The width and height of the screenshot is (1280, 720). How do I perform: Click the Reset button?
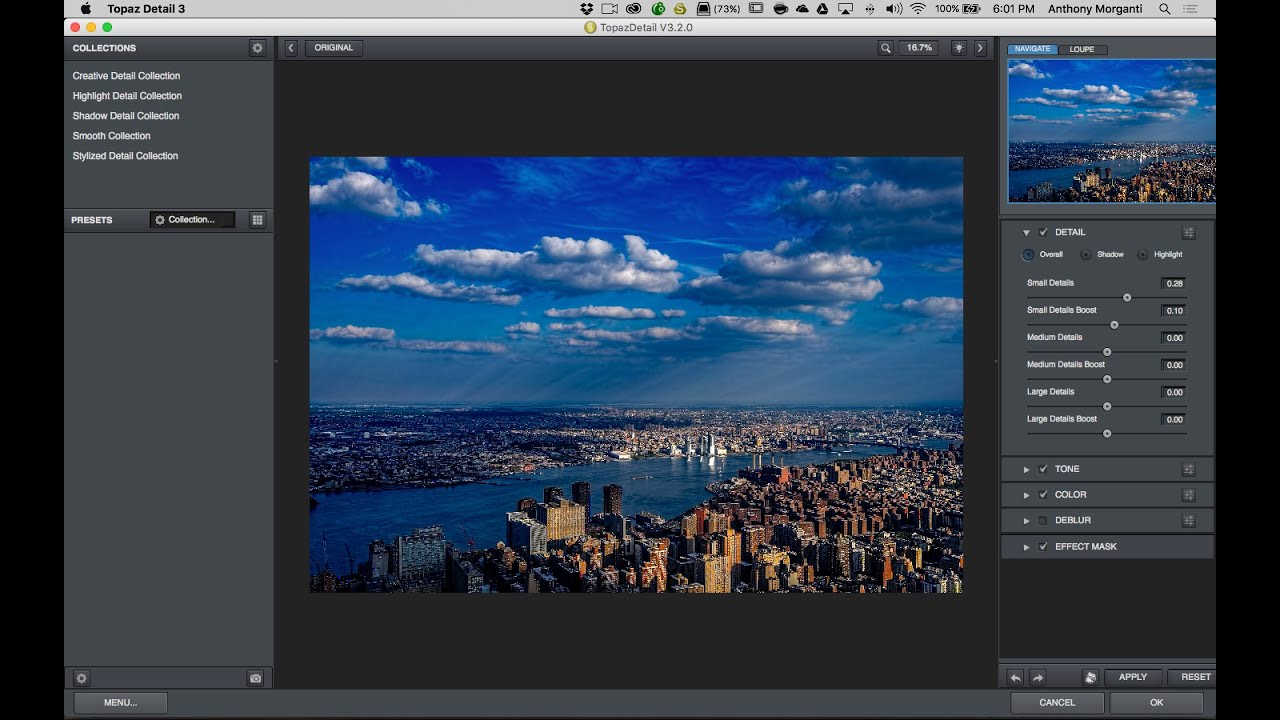pyautogui.click(x=1192, y=677)
